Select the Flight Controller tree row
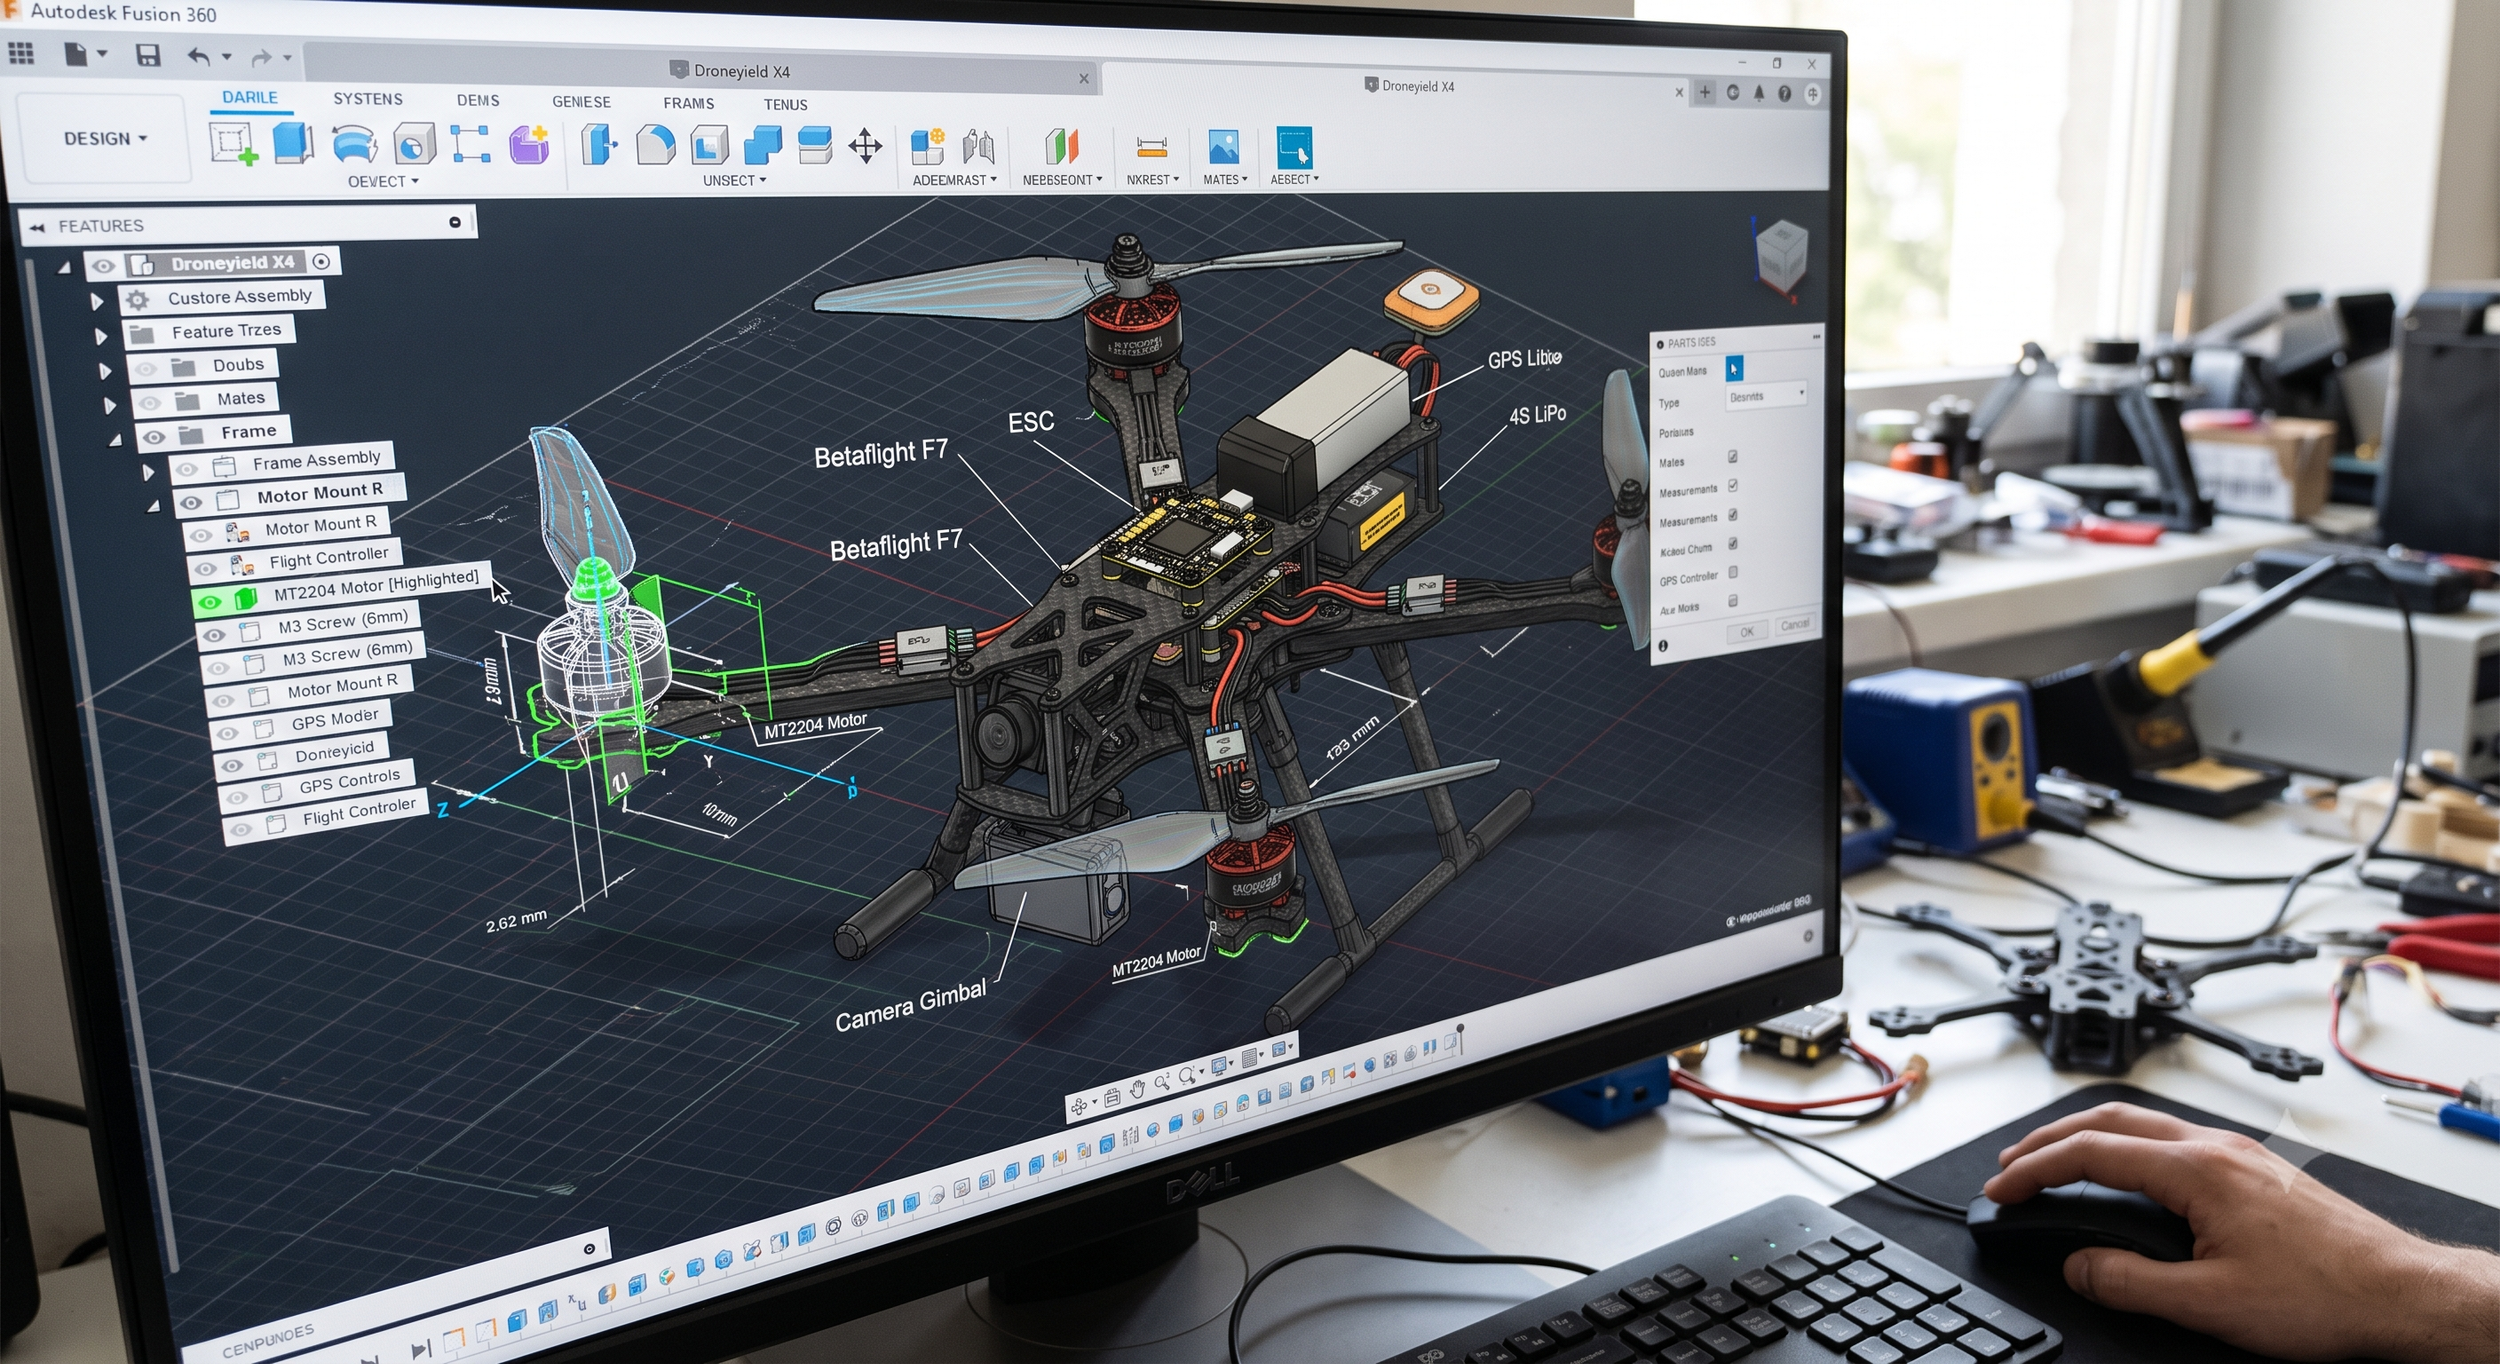Viewport: 2500px width, 1364px height. (297, 560)
